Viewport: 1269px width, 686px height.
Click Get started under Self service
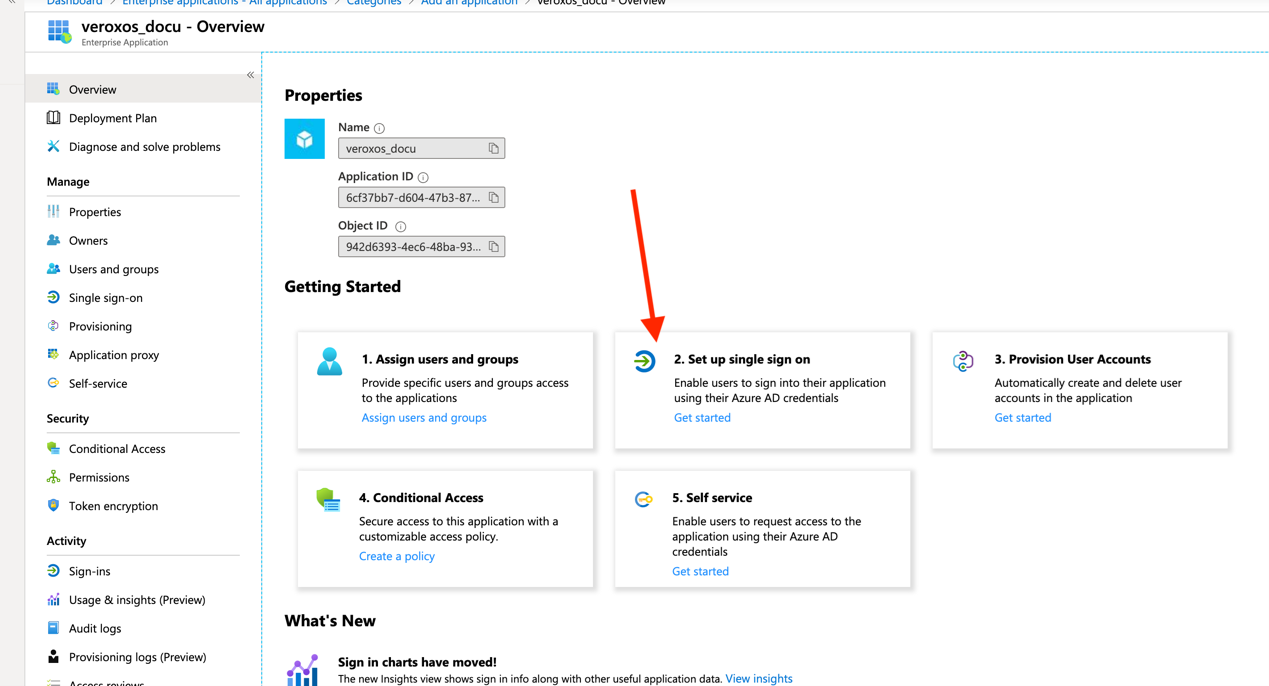click(x=700, y=572)
